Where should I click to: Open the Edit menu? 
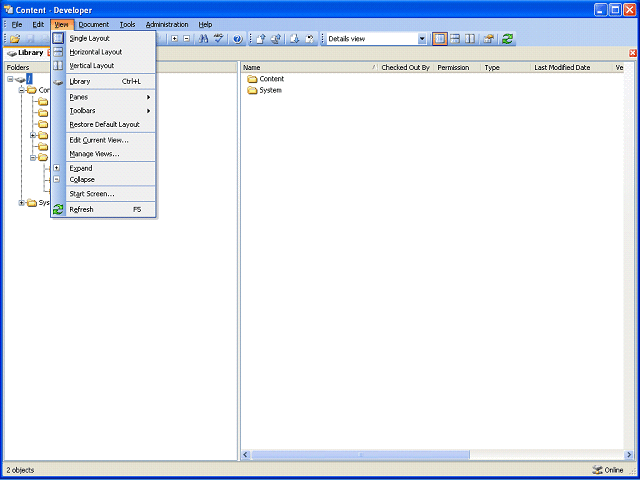[38, 24]
